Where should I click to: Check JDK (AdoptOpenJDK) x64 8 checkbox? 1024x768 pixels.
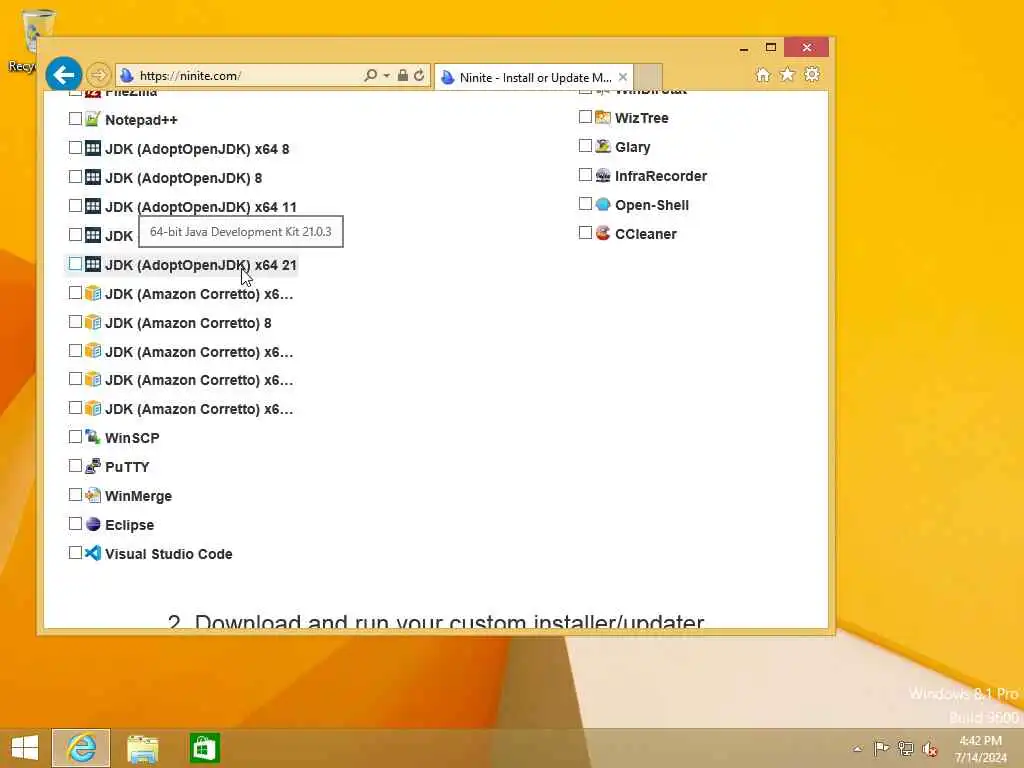tap(75, 148)
